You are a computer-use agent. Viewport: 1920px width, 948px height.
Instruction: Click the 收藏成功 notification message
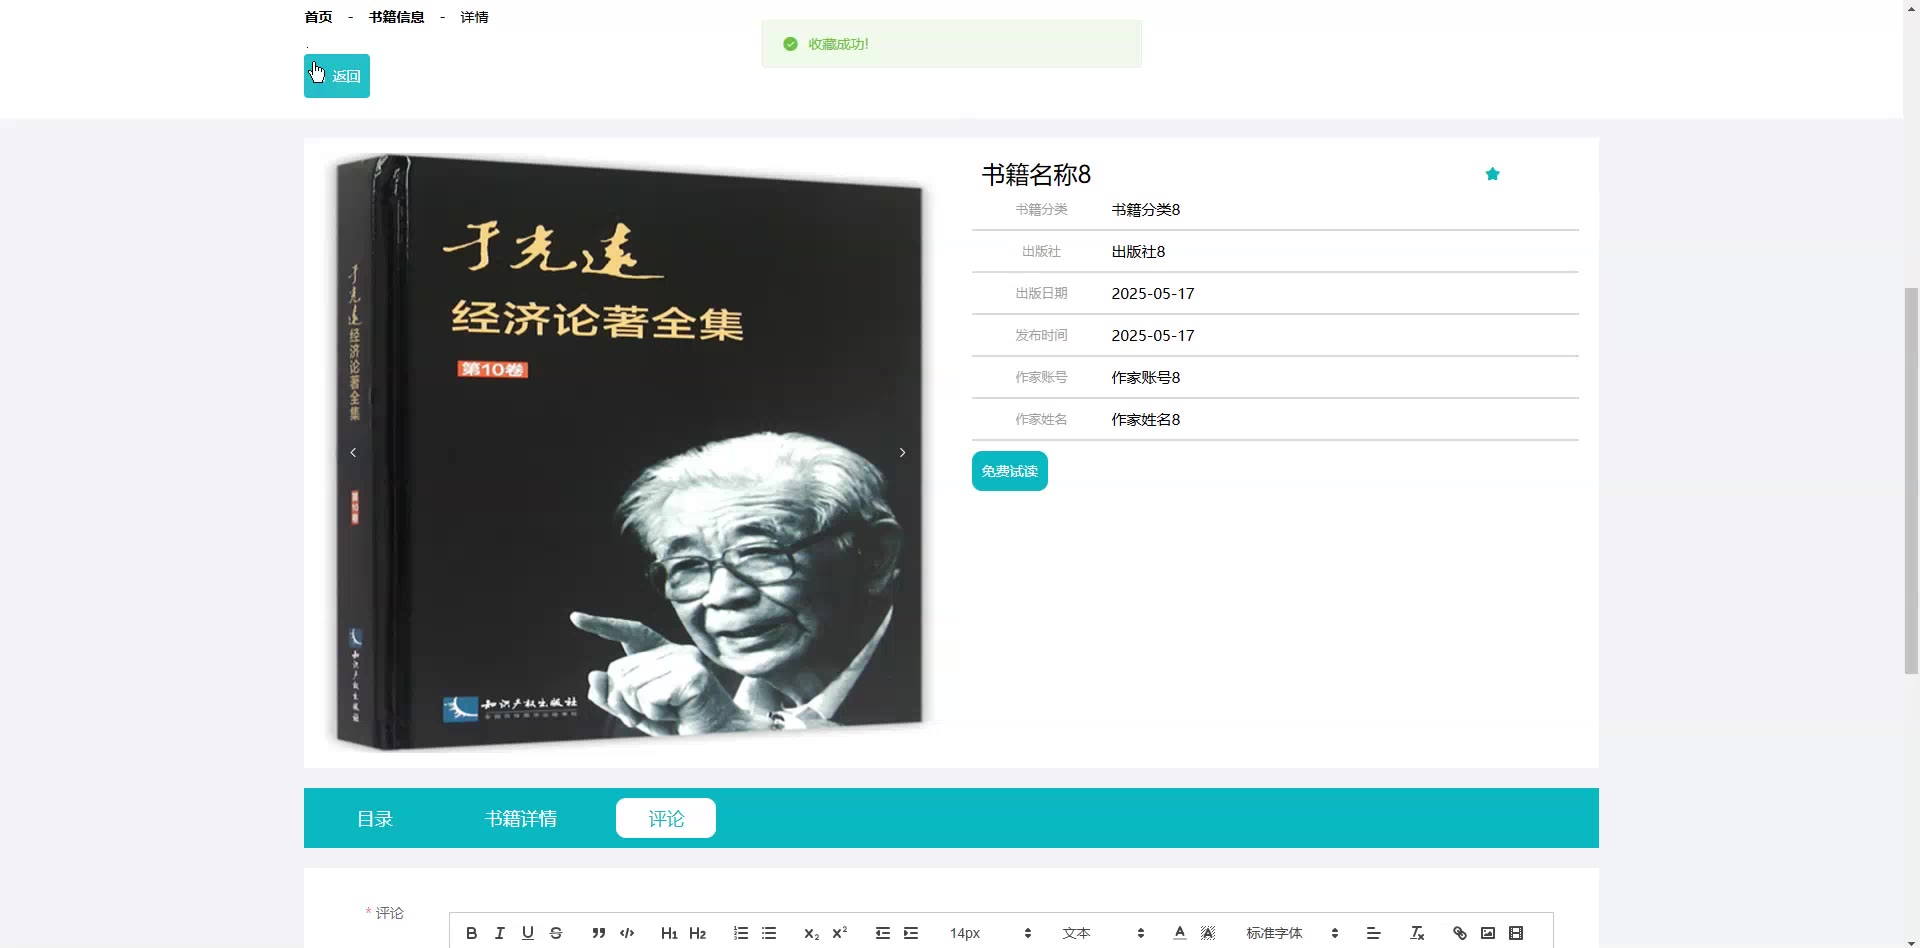click(x=951, y=44)
